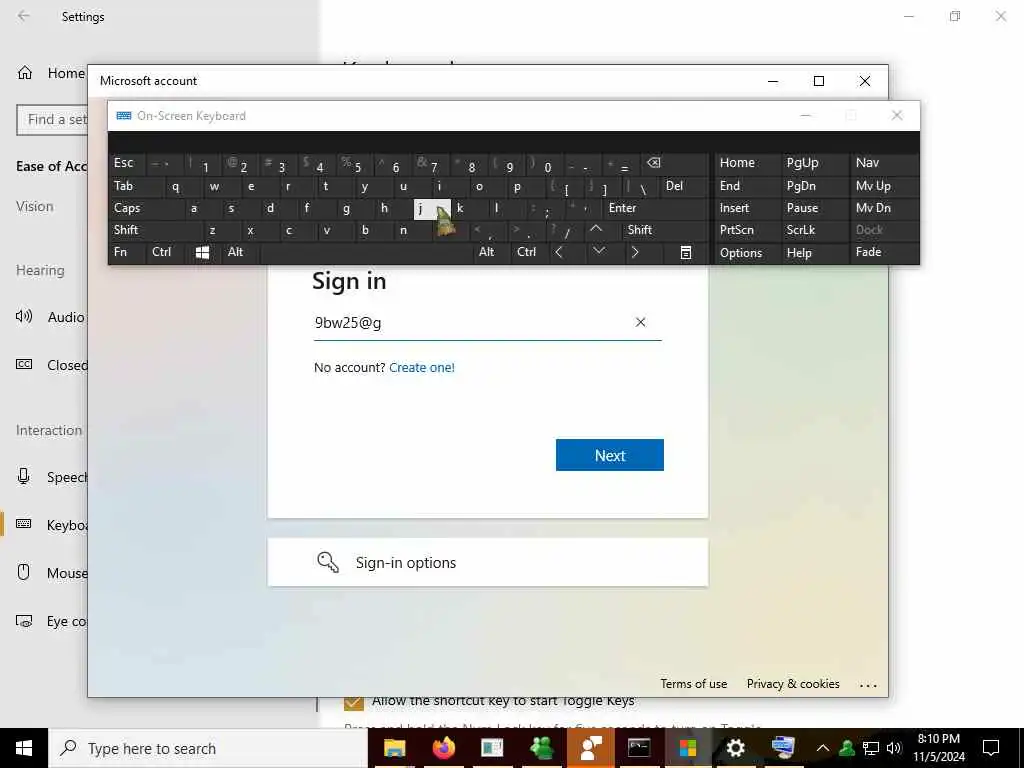This screenshot has height=768, width=1024.
Task: Tap the up arrow key on keyboard
Action: pos(596,230)
